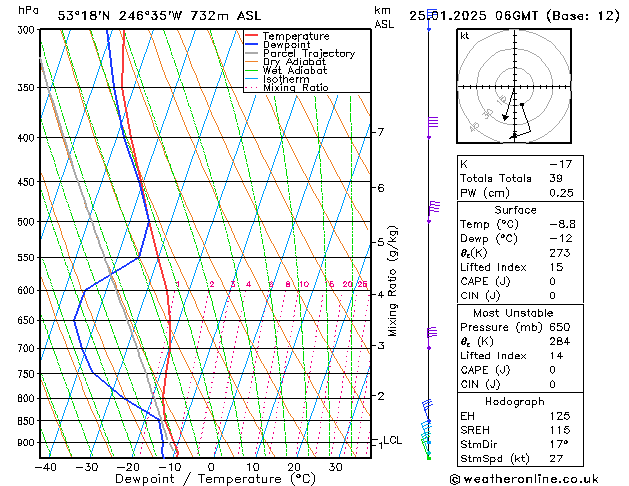Click the wind barb near 850 hPa
The height and width of the screenshot is (486, 629).
(x=427, y=411)
